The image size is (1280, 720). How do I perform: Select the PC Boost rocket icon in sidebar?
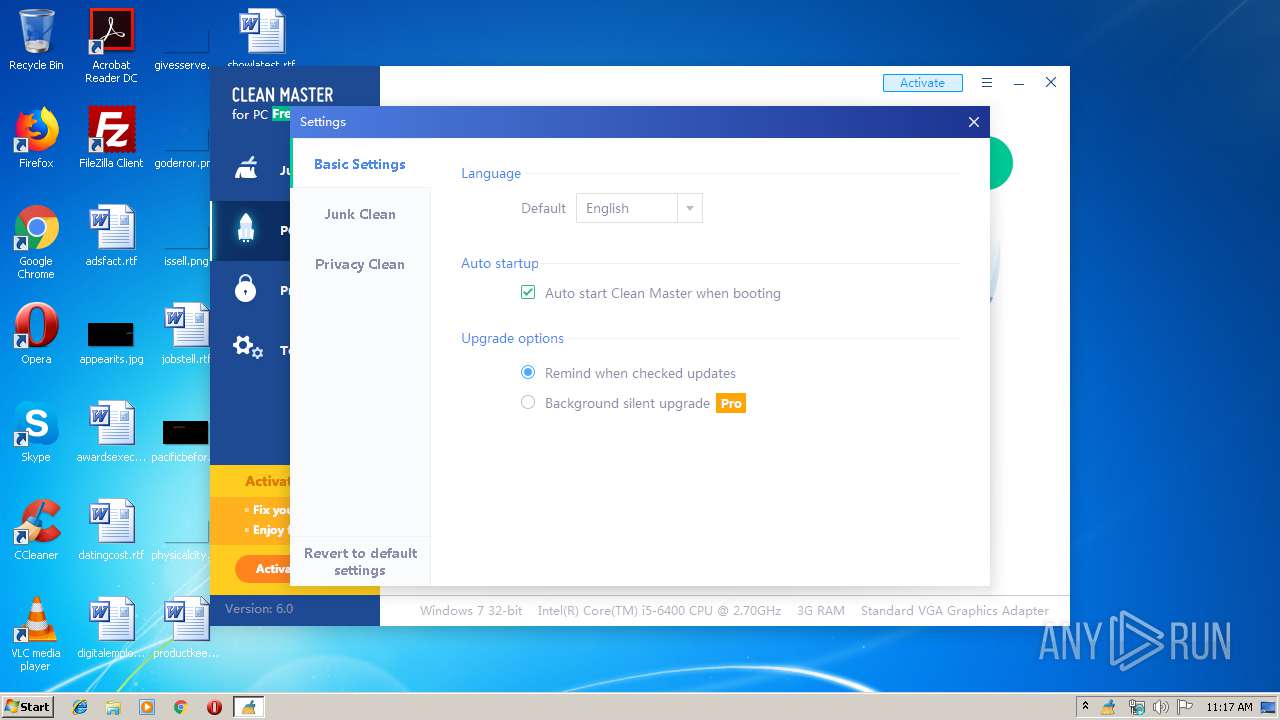246,229
